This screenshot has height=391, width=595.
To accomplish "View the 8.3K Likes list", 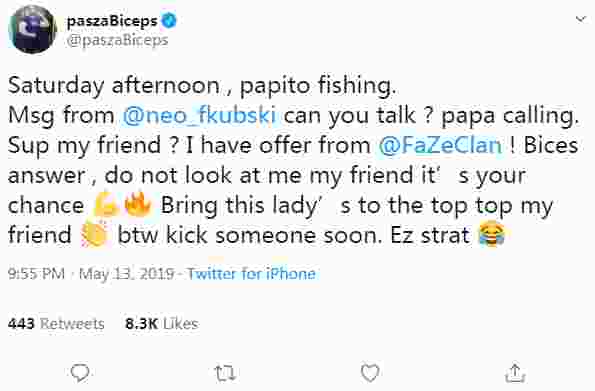I will [x=162, y=324].
